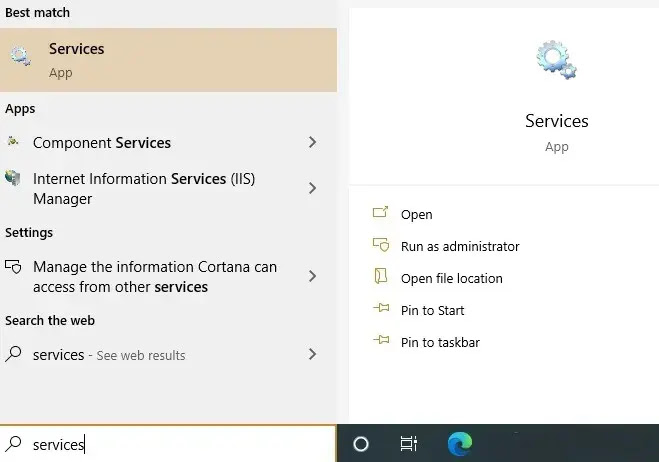
Task: Pin Services to Start
Action: pyautogui.click(x=432, y=310)
